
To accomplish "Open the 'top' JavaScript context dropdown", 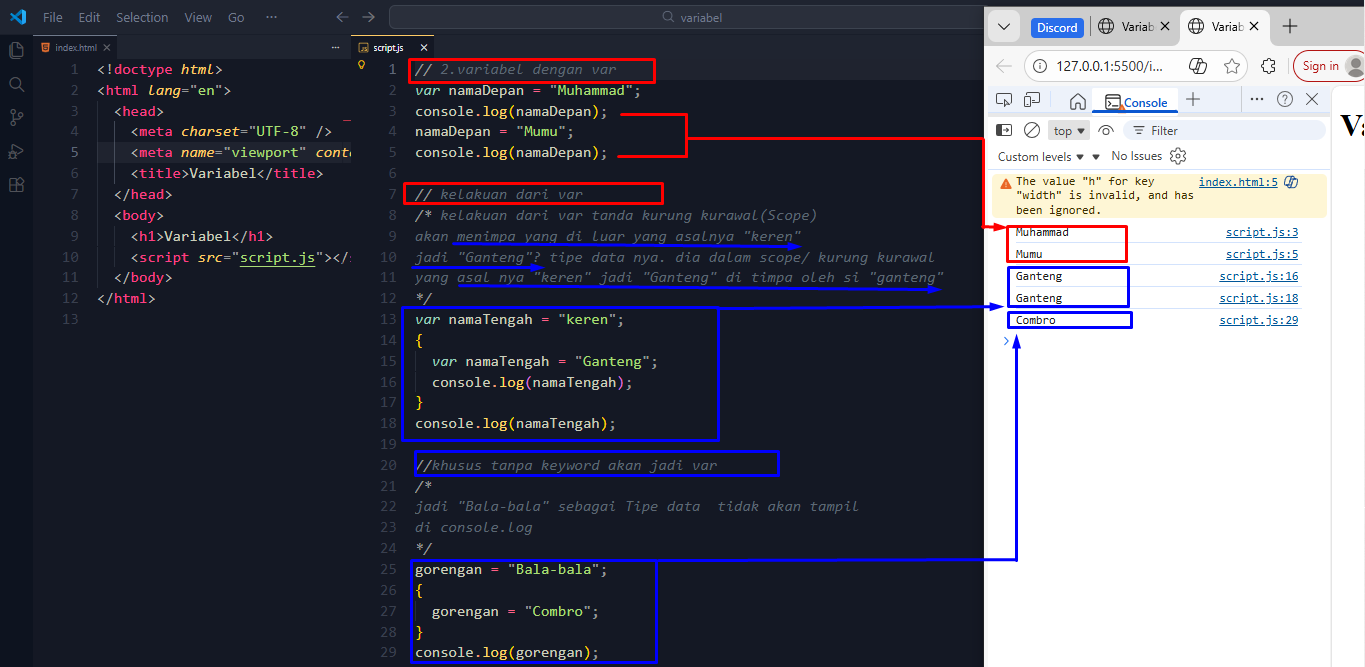I will pos(1069,131).
